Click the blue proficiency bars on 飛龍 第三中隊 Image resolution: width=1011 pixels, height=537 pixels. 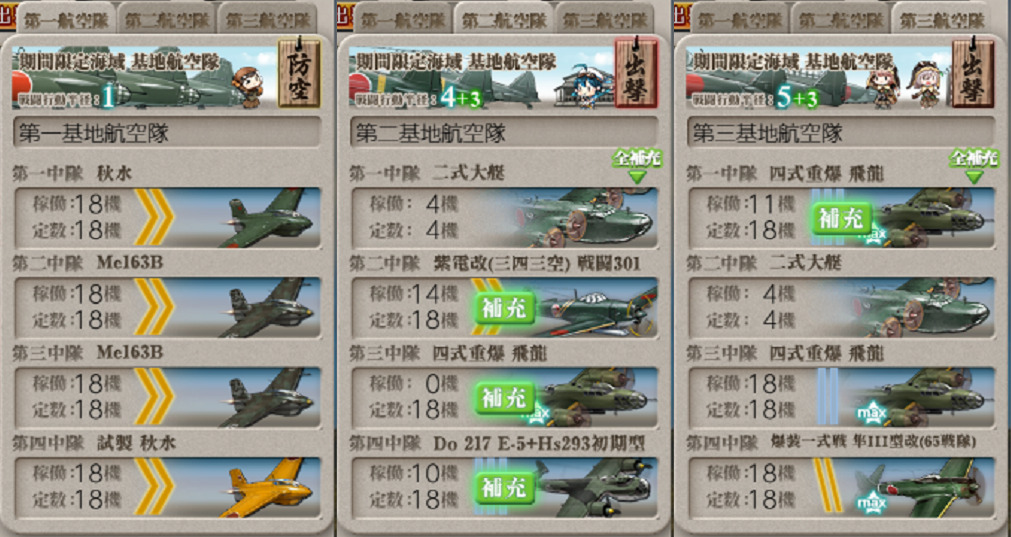(x=827, y=398)
